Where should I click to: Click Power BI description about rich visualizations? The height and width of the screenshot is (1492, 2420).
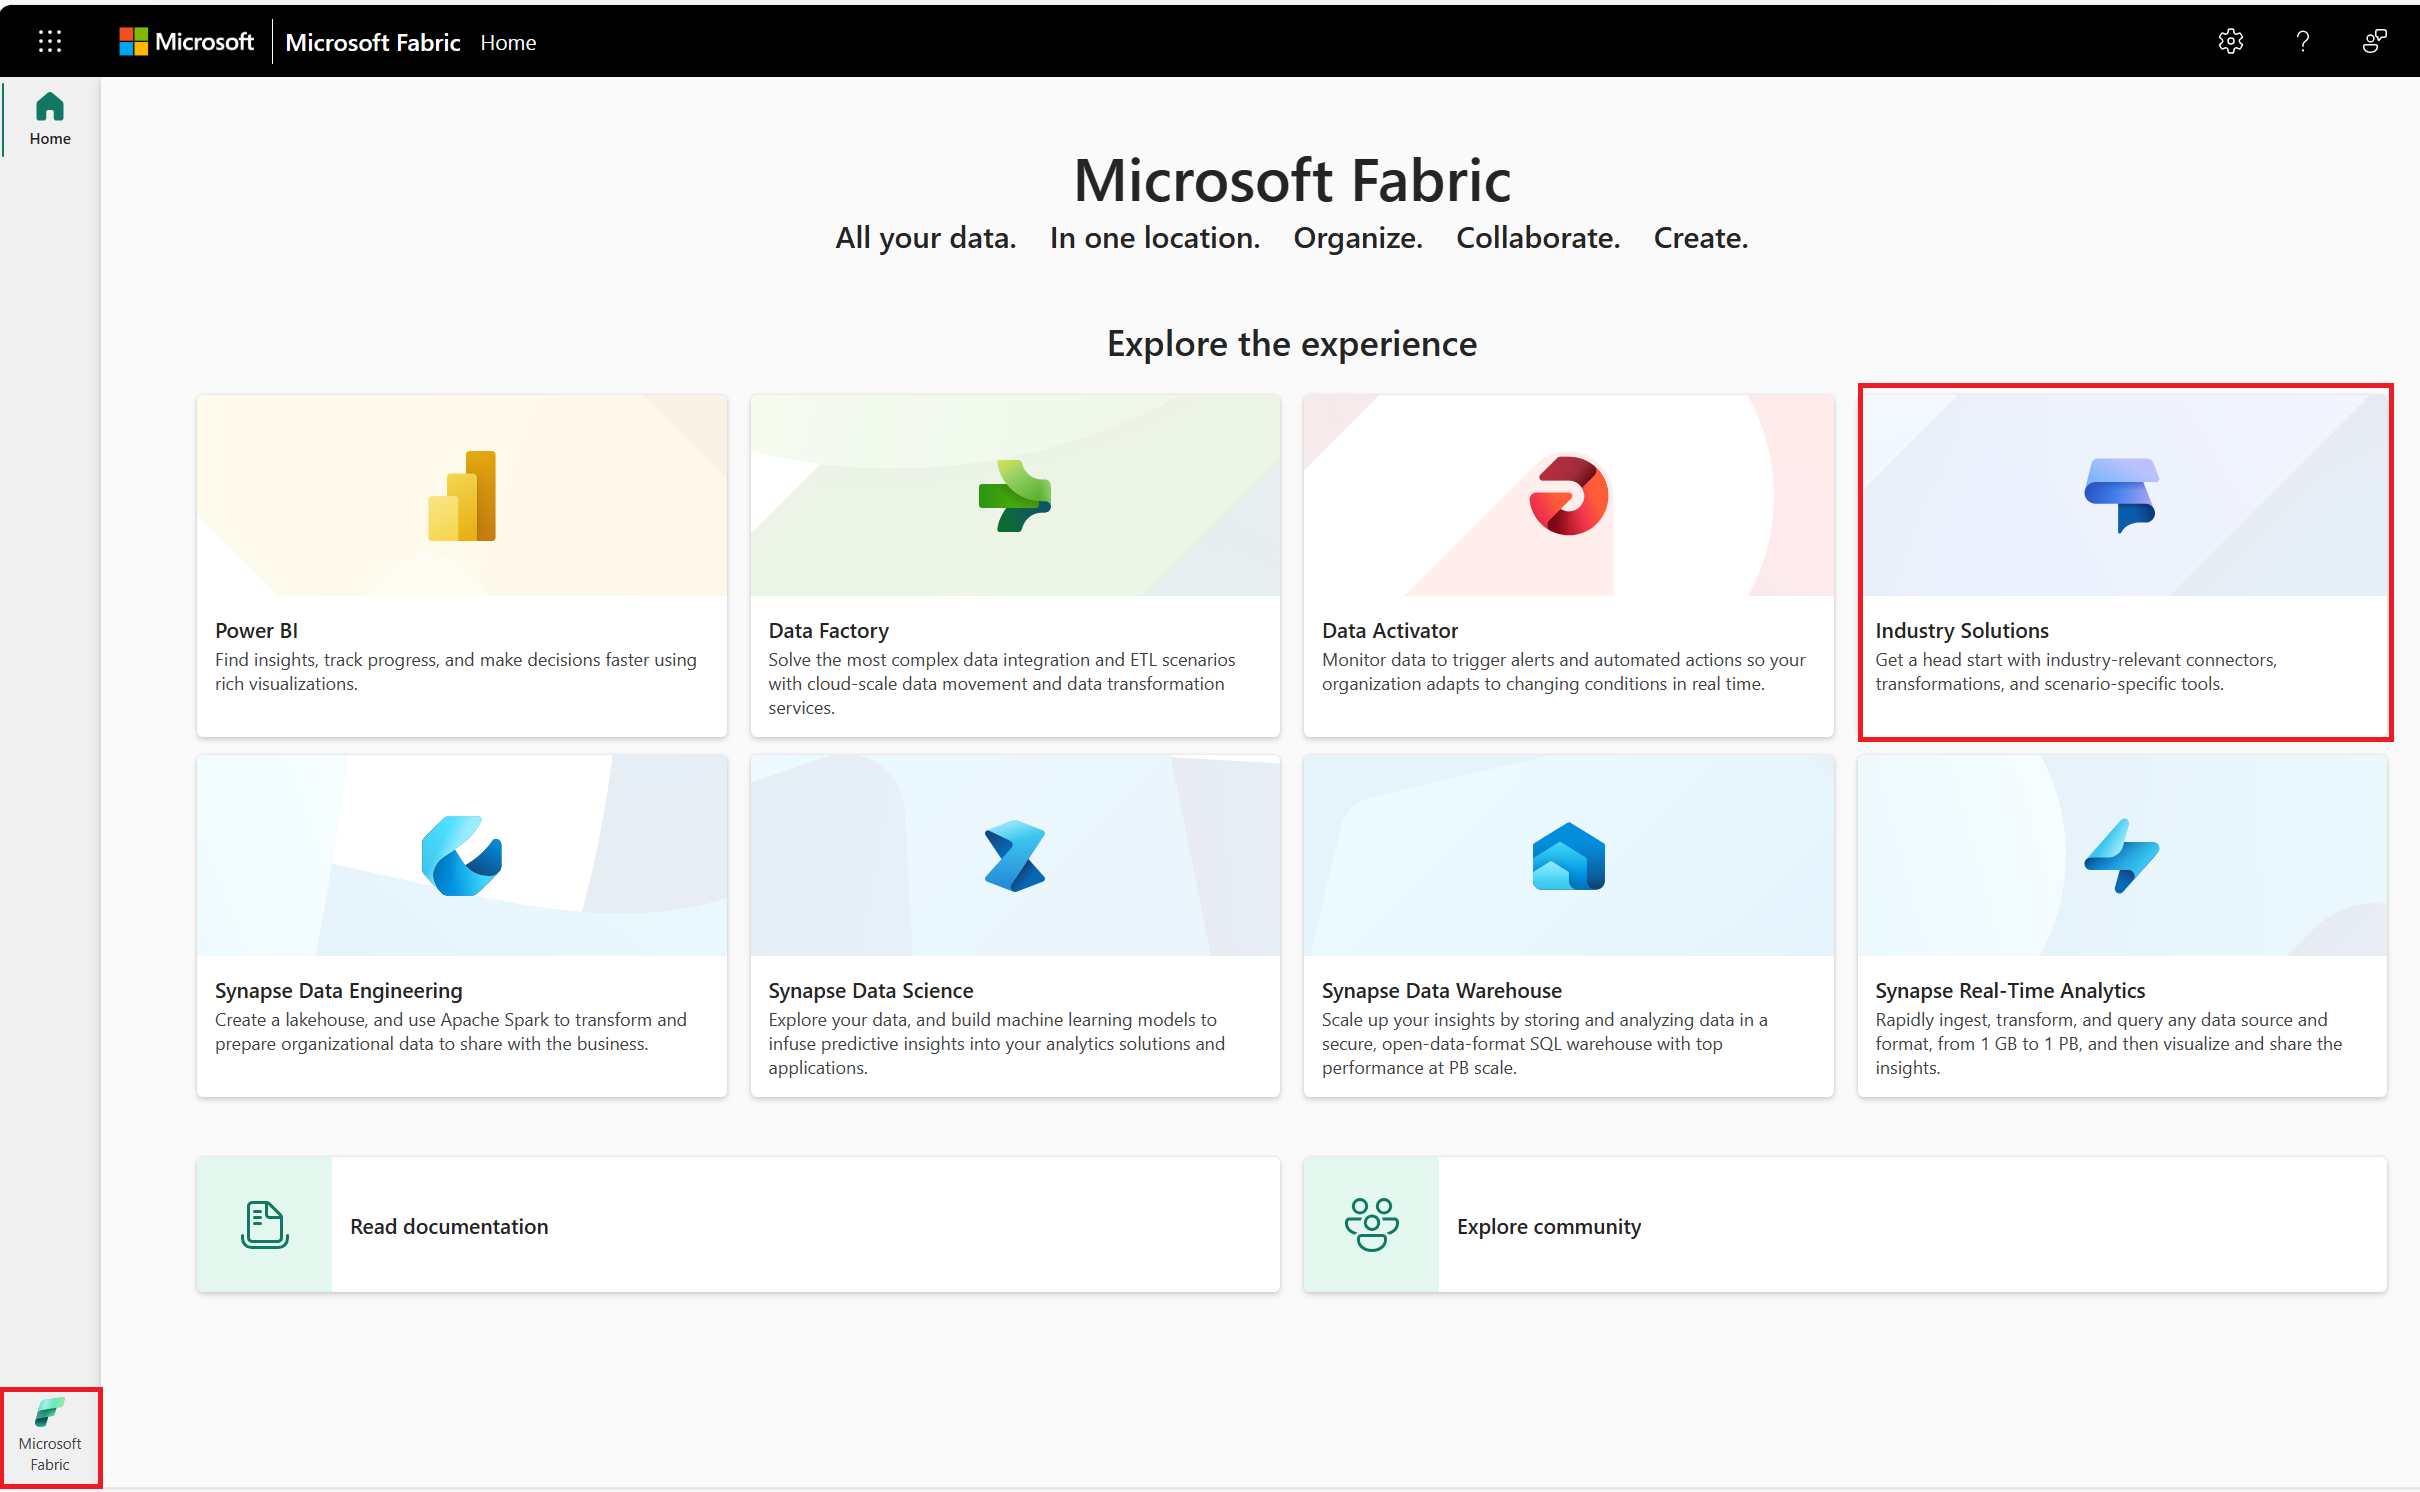[456, 672]
